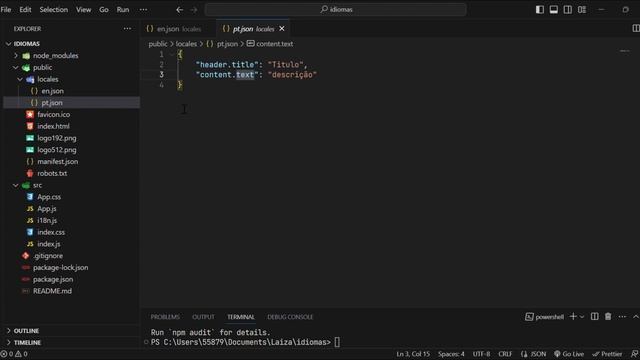Open the View menu
640x360 pixels.
[83, 9]
